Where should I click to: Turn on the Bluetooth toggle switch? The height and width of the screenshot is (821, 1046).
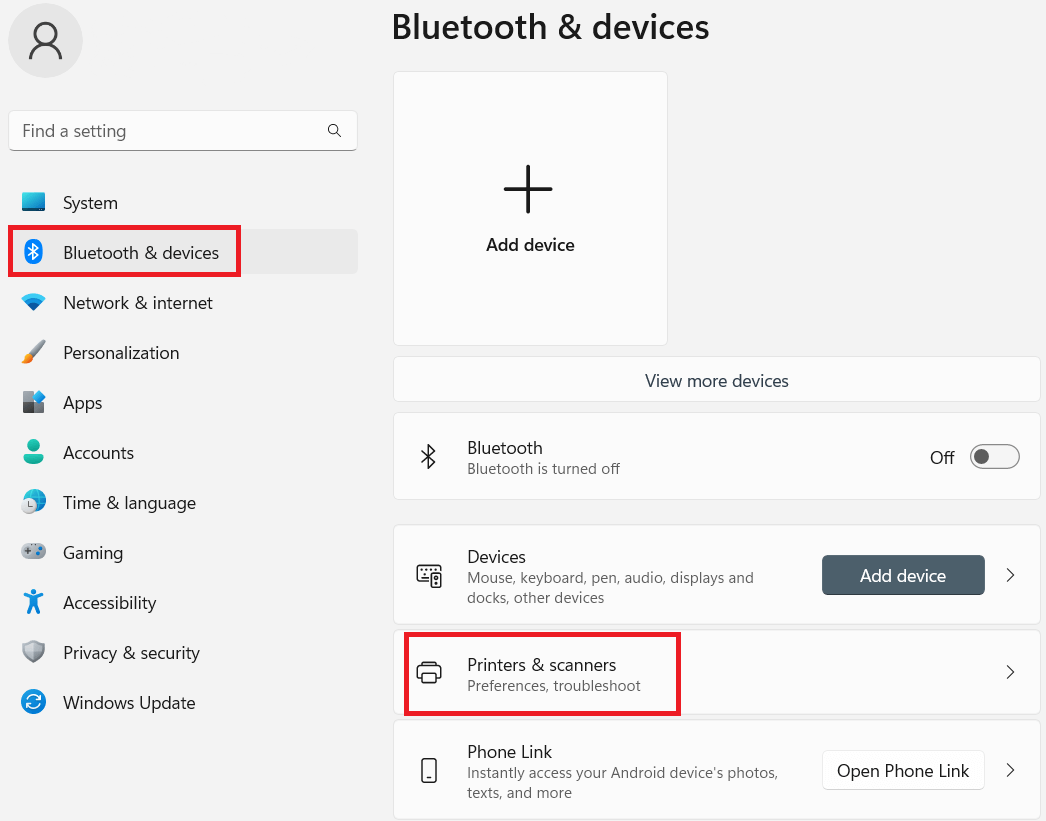tap(994, 457)
